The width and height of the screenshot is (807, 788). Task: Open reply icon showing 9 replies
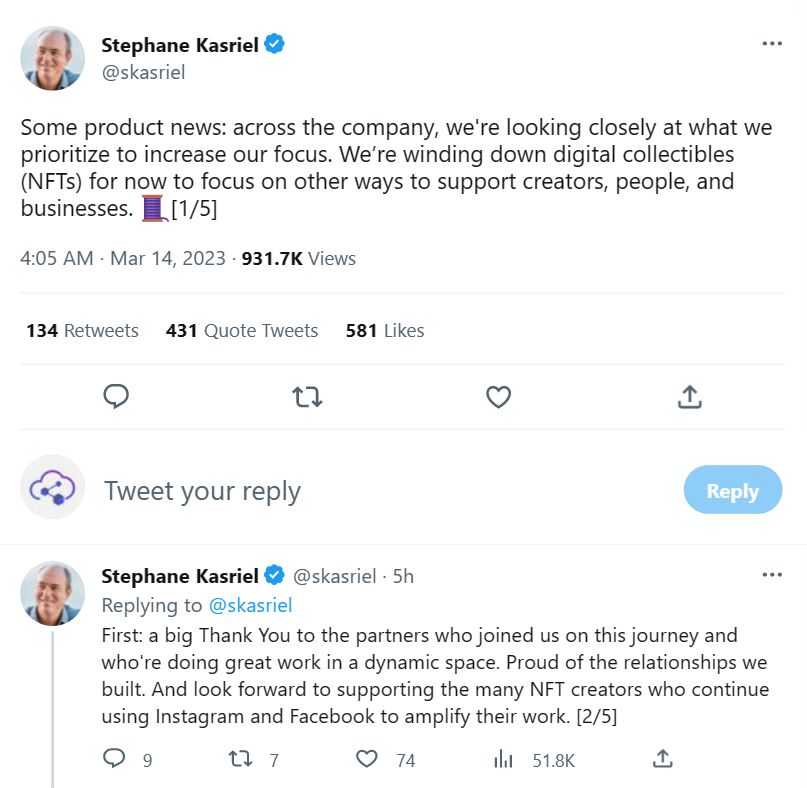[114, 759]
